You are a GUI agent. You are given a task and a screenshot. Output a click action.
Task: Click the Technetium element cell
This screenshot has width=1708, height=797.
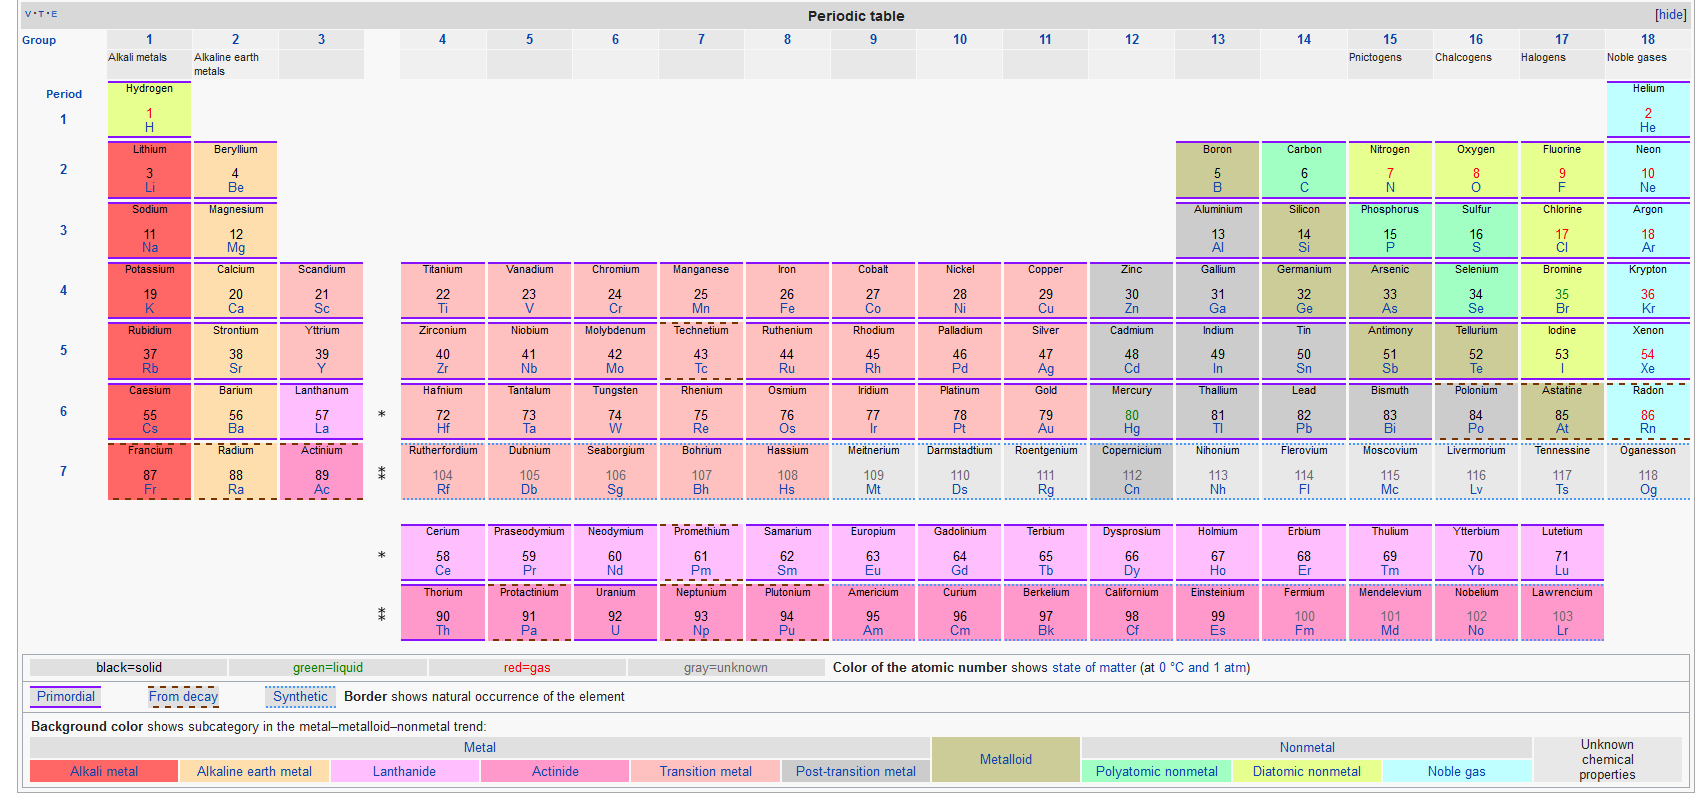(701, 350)
